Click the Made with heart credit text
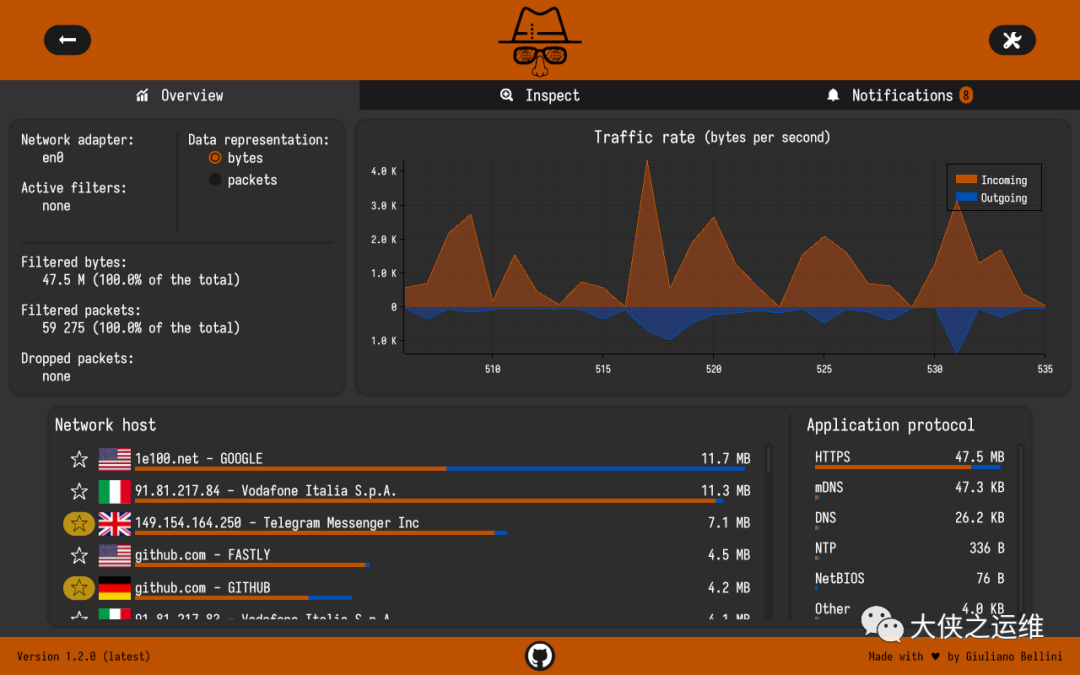 [965, 656]
